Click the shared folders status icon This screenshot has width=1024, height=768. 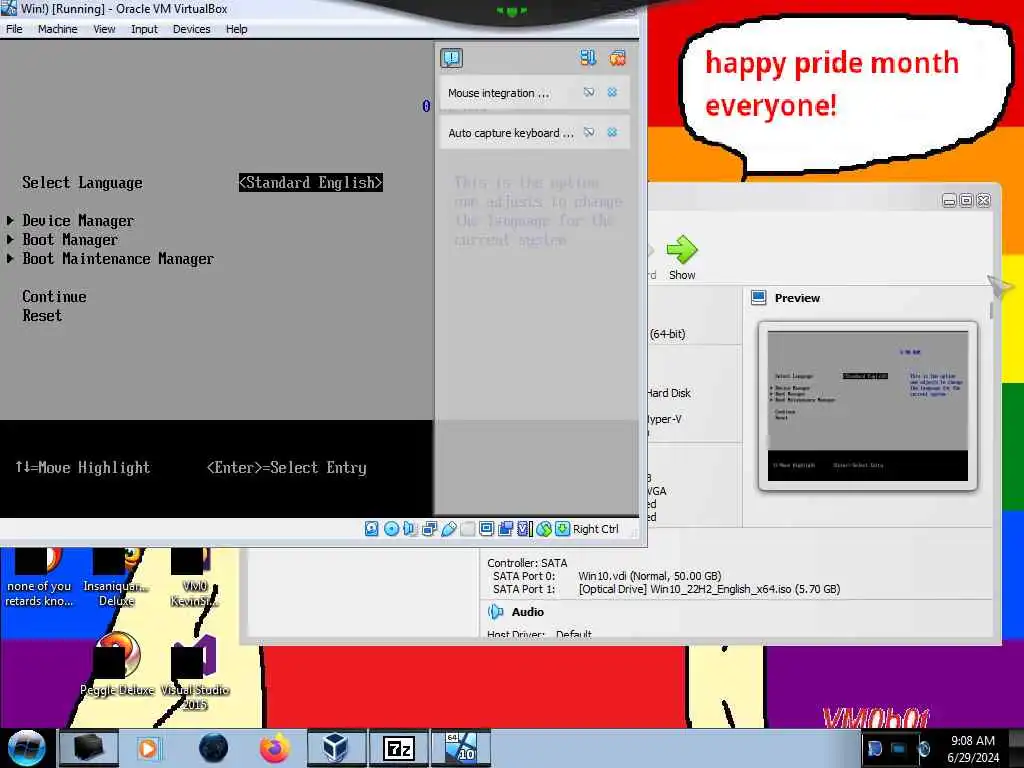[467, 529]
